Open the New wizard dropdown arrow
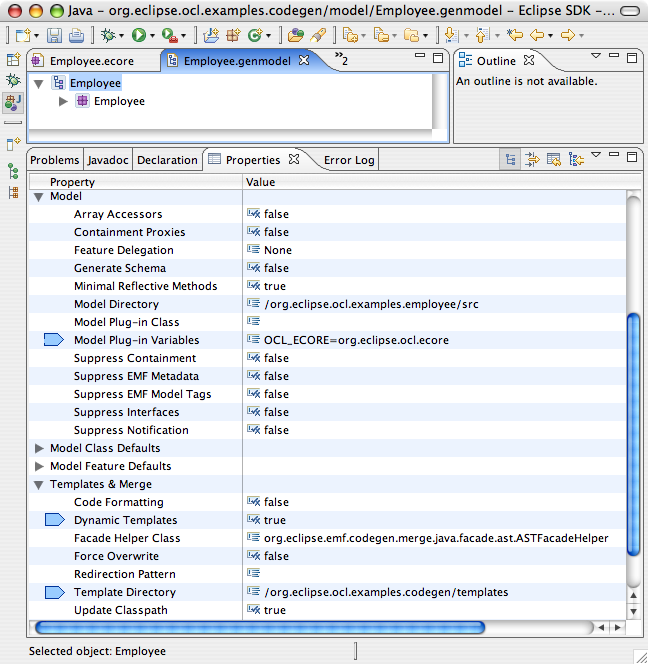The image size is (648, 664). [x=36, y=36]
